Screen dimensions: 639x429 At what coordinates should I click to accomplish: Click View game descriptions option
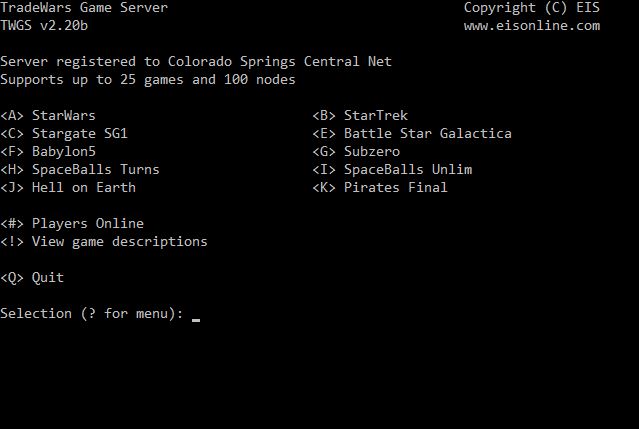tap(104, 242)
